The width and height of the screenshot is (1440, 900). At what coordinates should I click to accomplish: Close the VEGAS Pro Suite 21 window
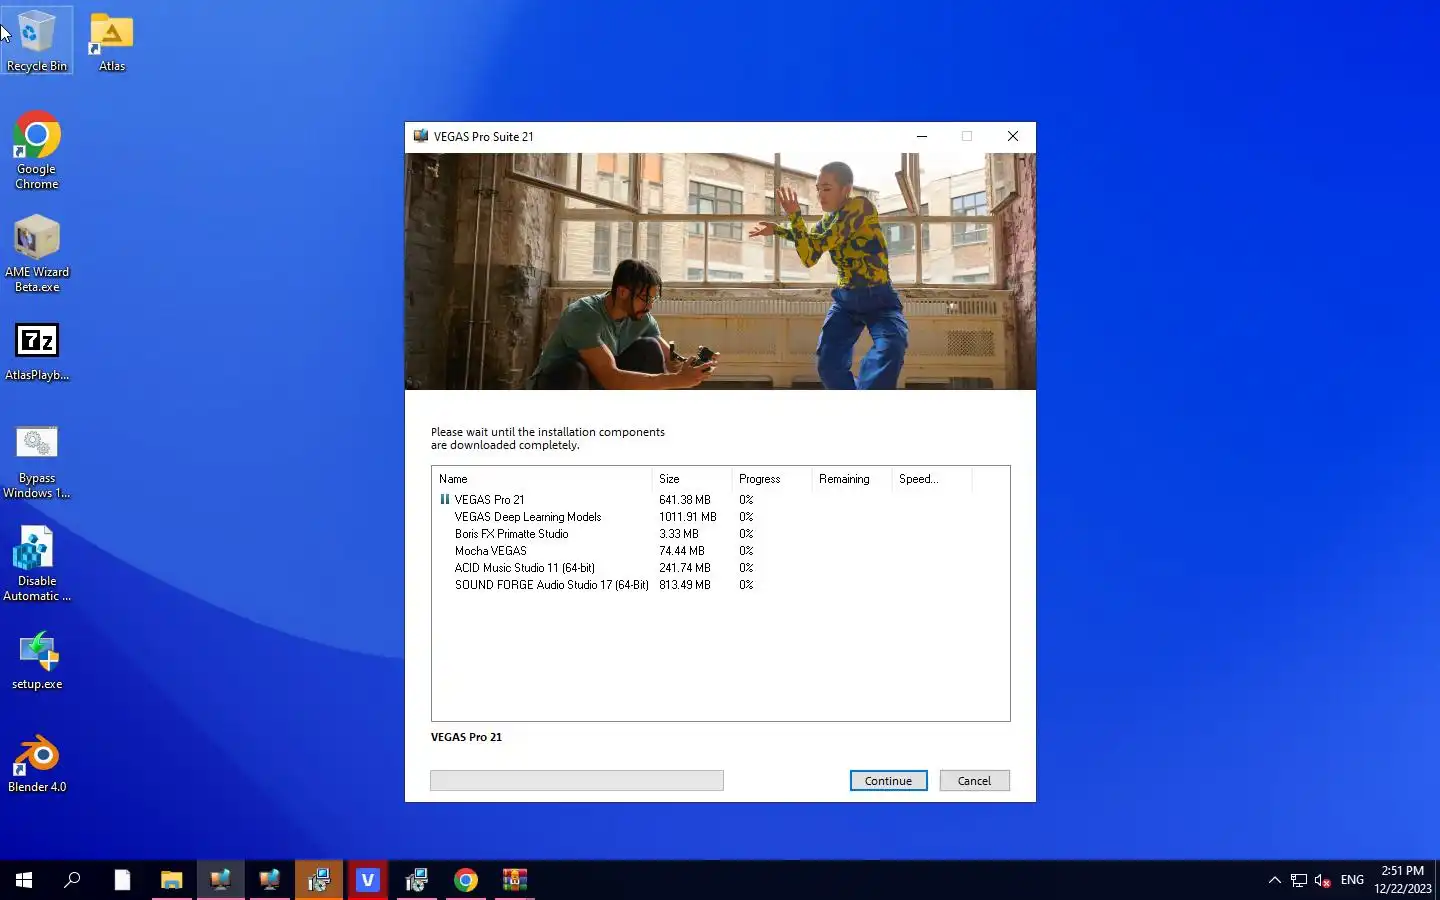[1013, 136]
